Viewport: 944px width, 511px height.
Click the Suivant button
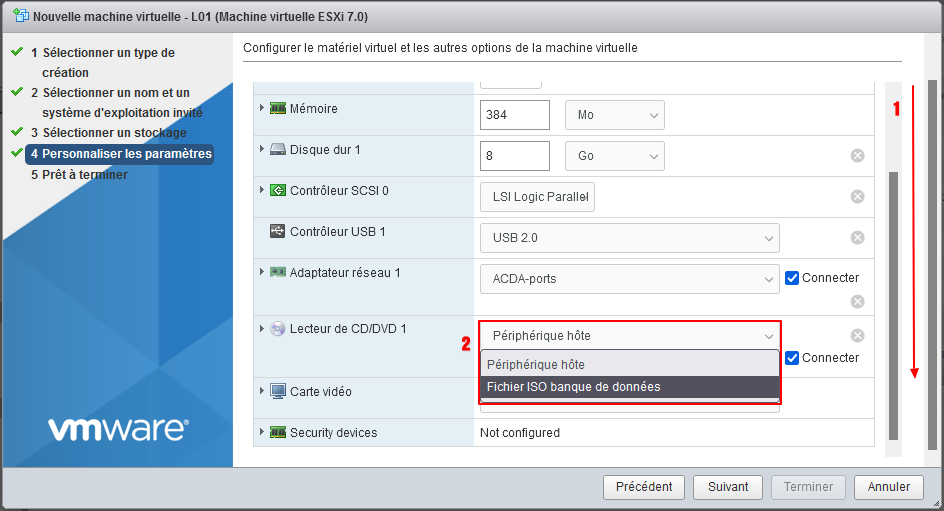pos(727,487)
